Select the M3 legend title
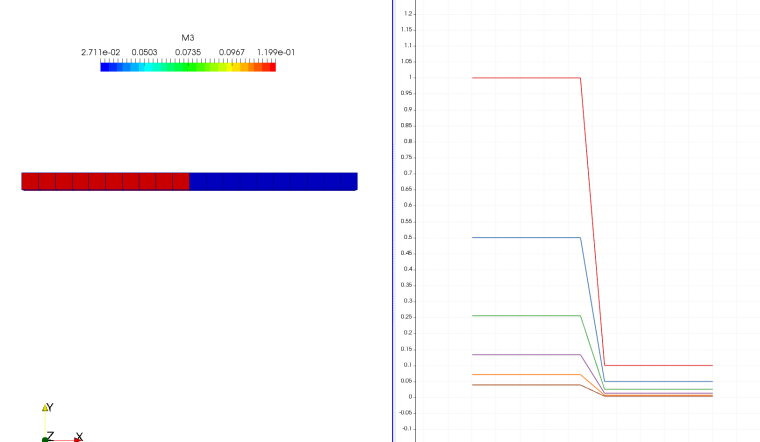The image size is (760, 442). [x=188, y=38]
